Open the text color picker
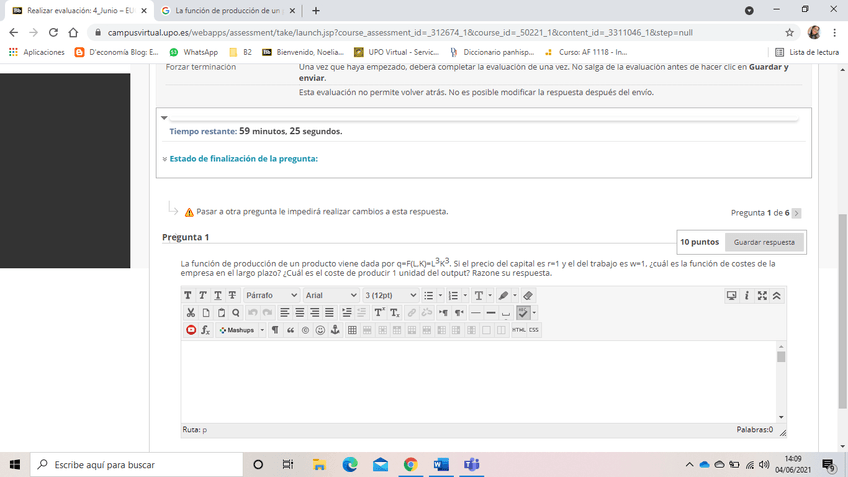 coord(481,296)
